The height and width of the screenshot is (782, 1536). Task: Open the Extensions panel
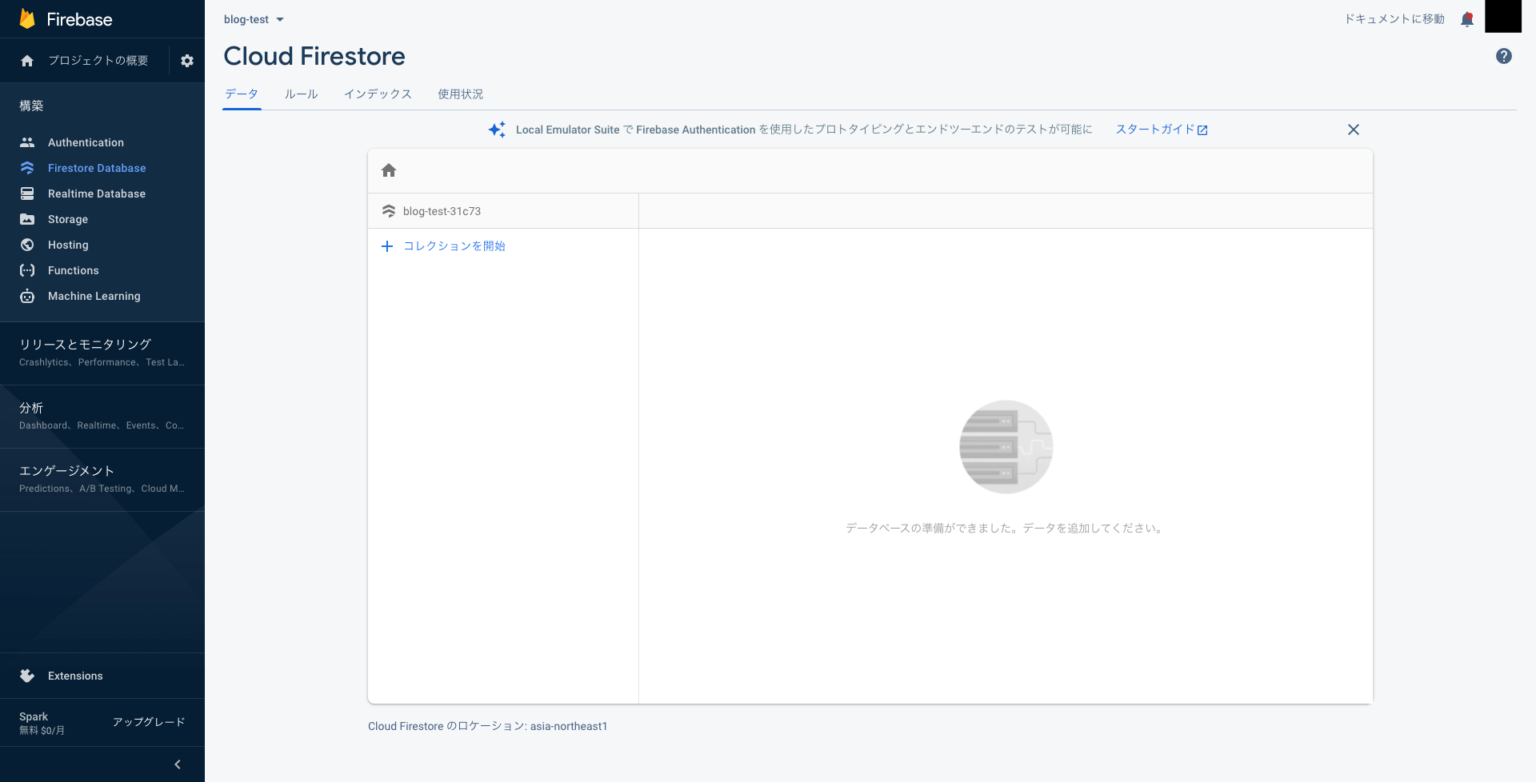click(75, 675)
